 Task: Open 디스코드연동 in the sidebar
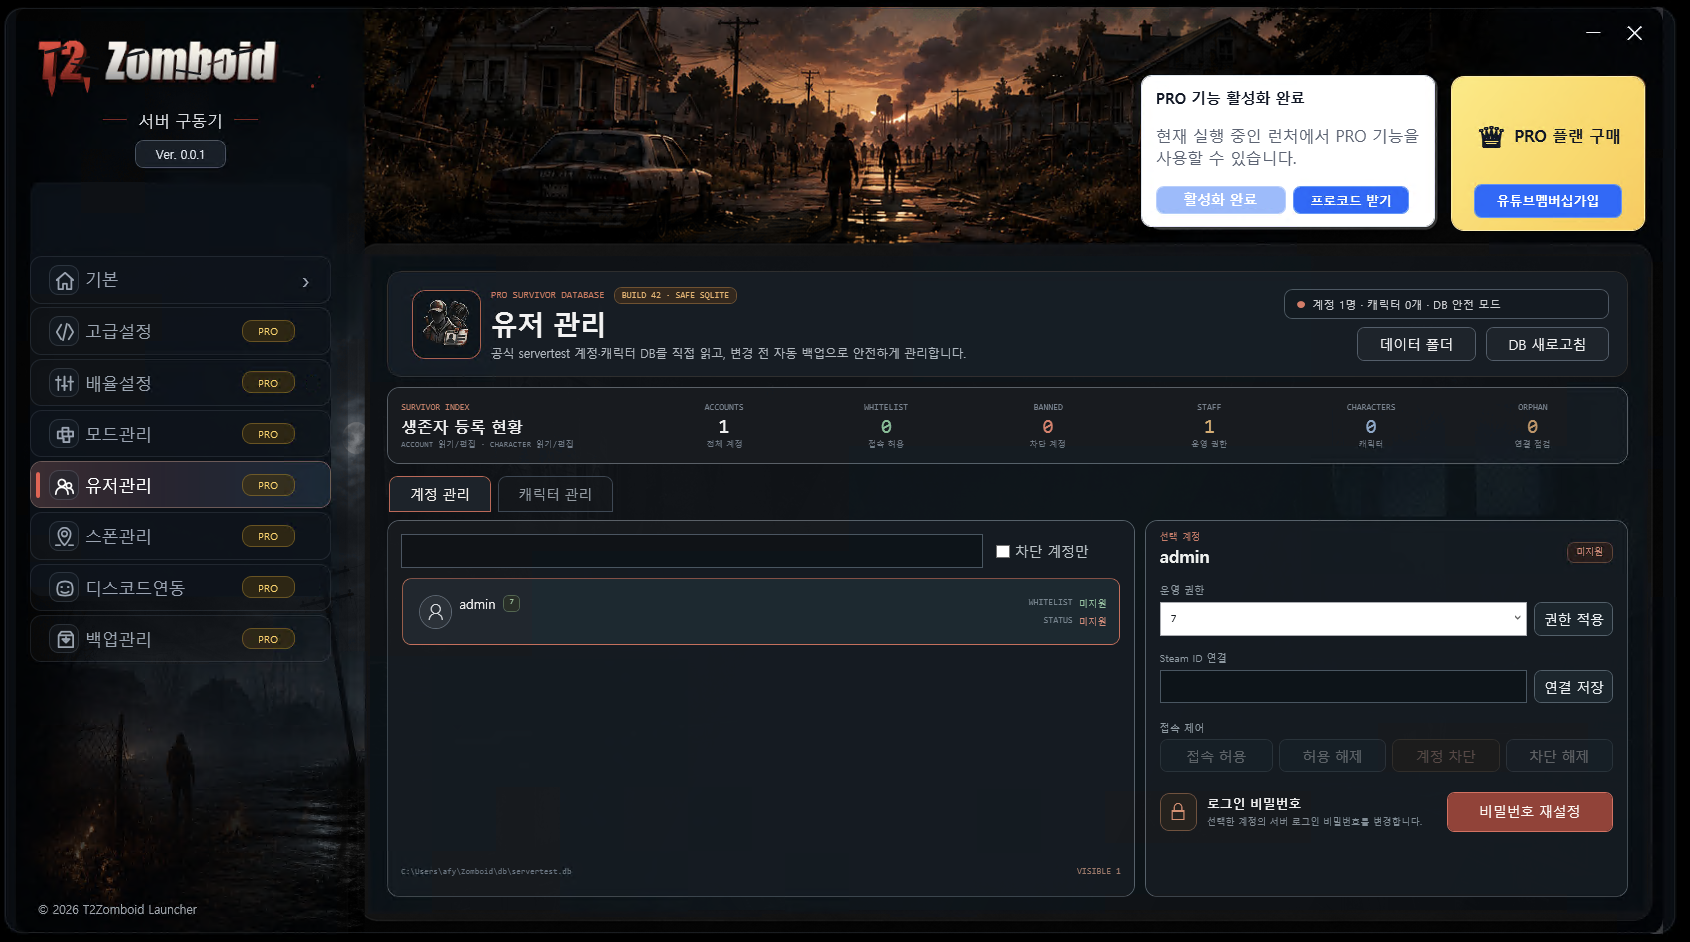[x=180, y=588]
